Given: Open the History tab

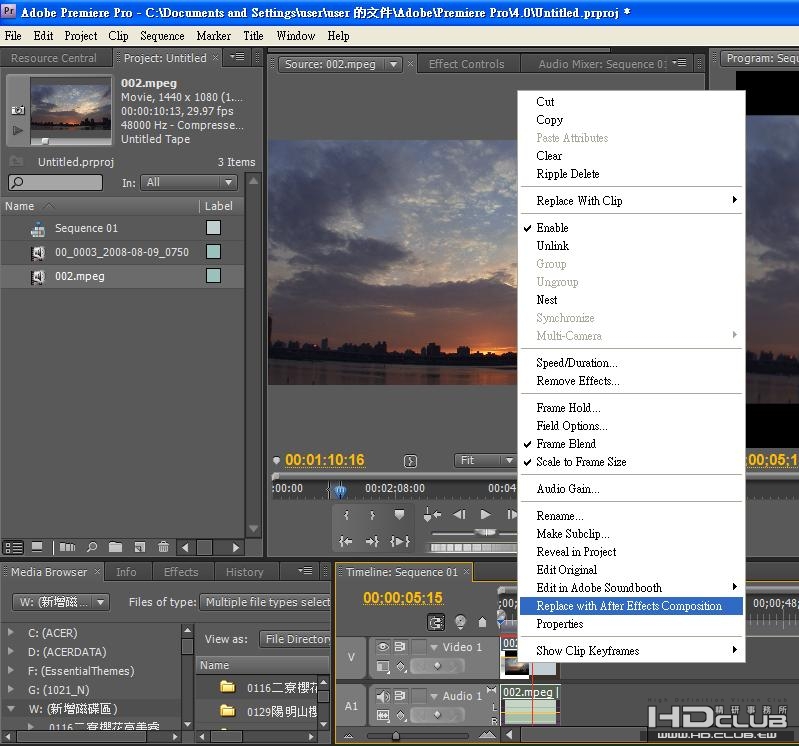Looking at the screenshot, I should [x=245, y=572].
